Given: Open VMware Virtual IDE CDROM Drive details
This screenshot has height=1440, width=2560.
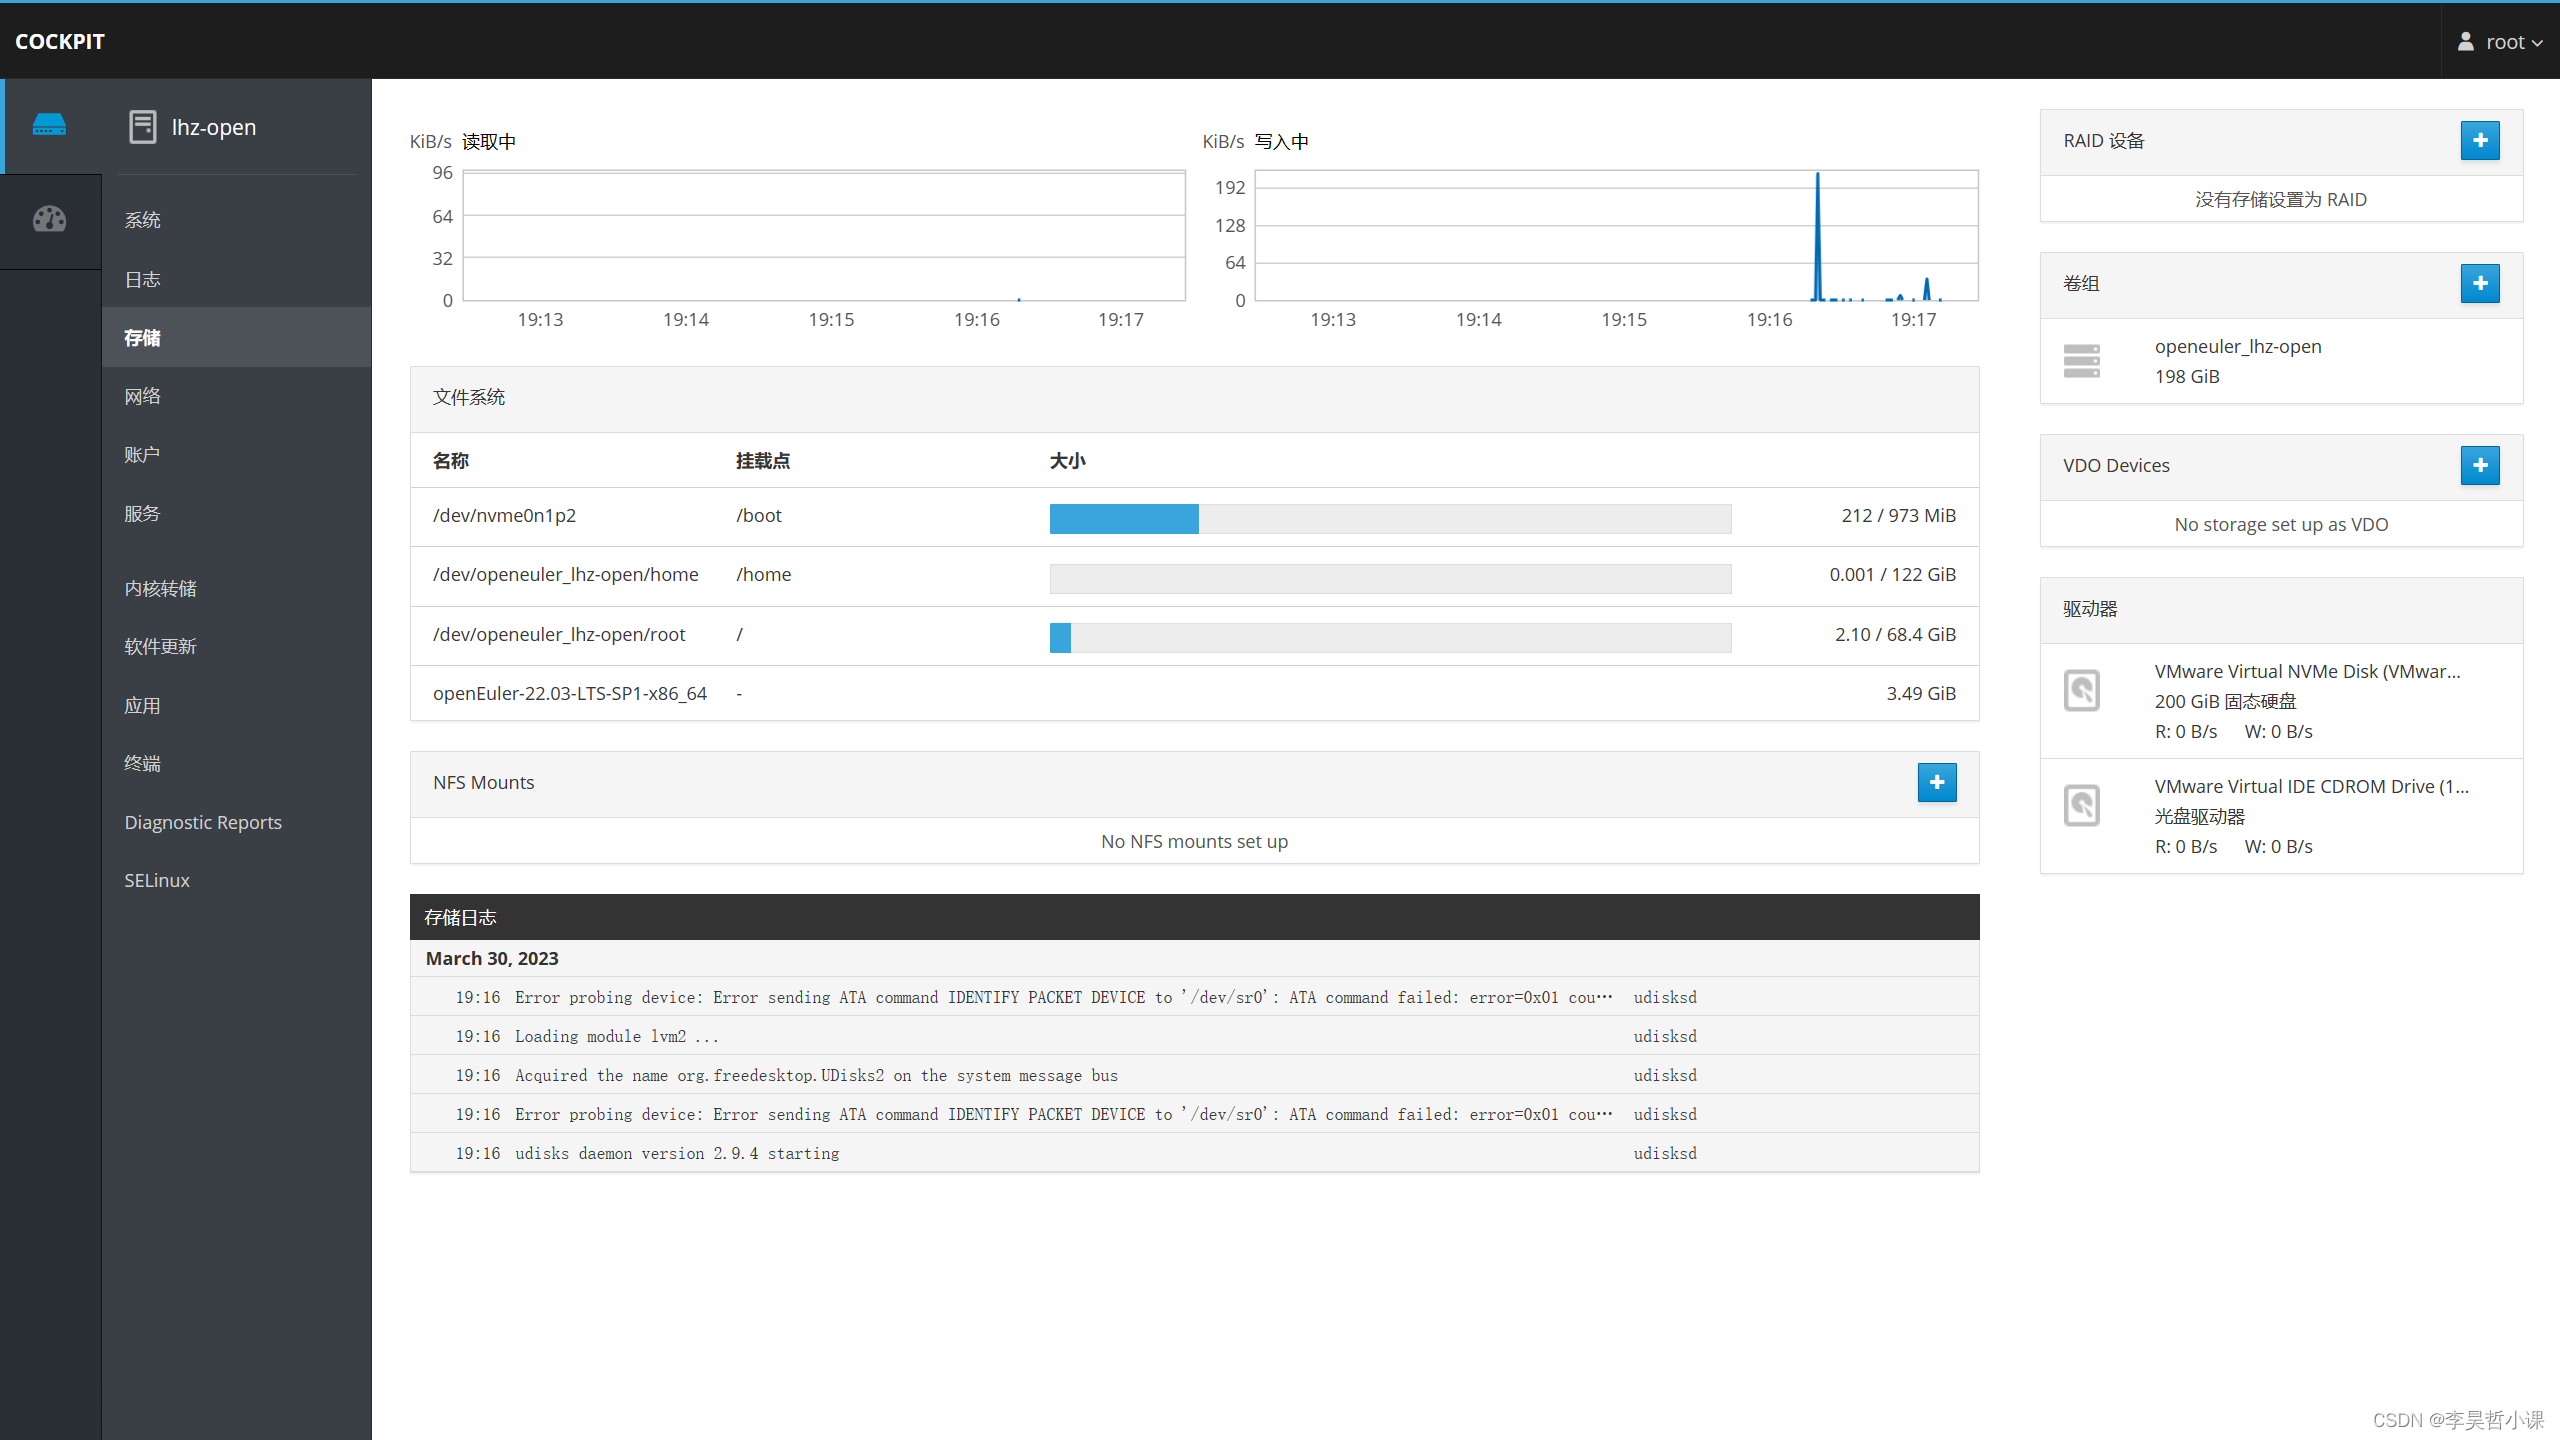Looking at the screenshot, I should [2281, 816].
